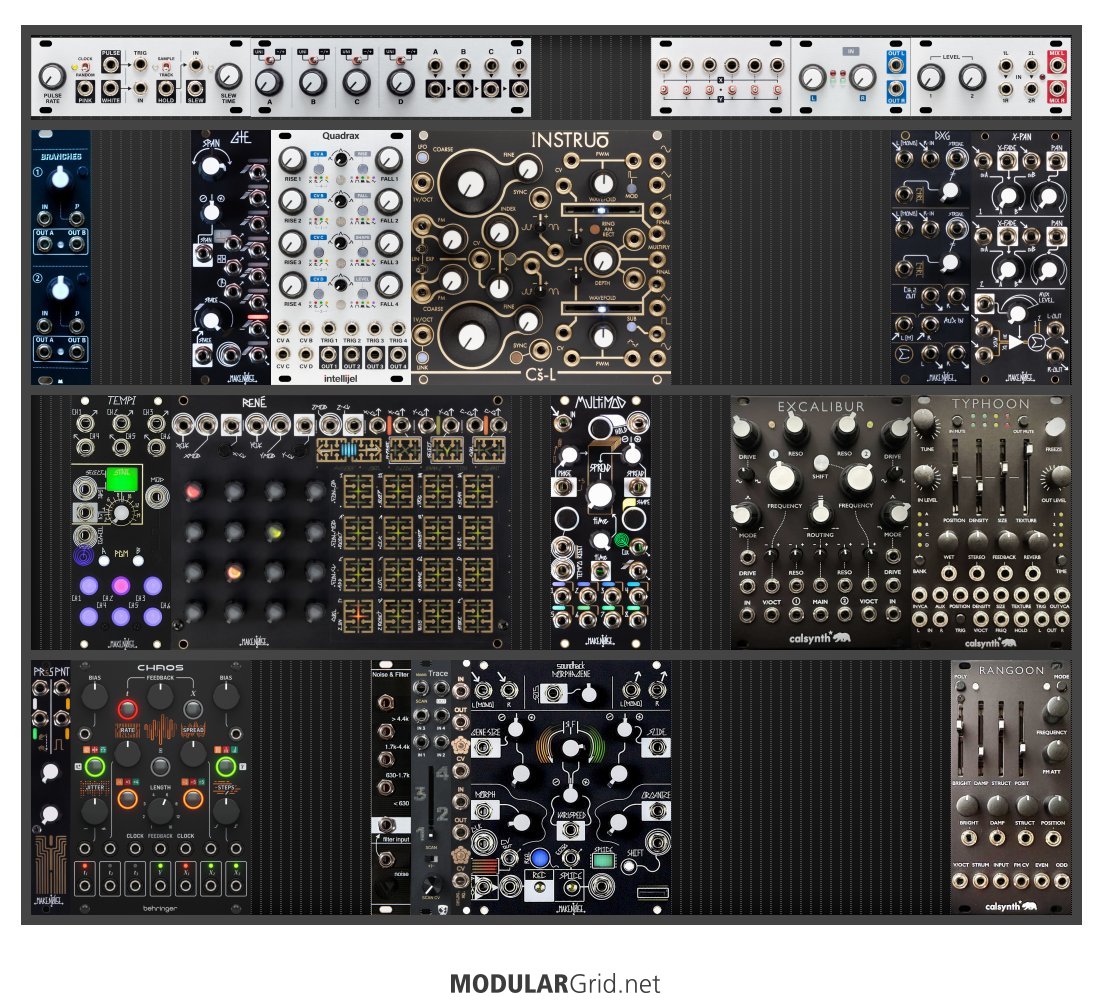Select the MULTIMOD module title
Screen dimensions: 1112x1005
coord(600,402)
